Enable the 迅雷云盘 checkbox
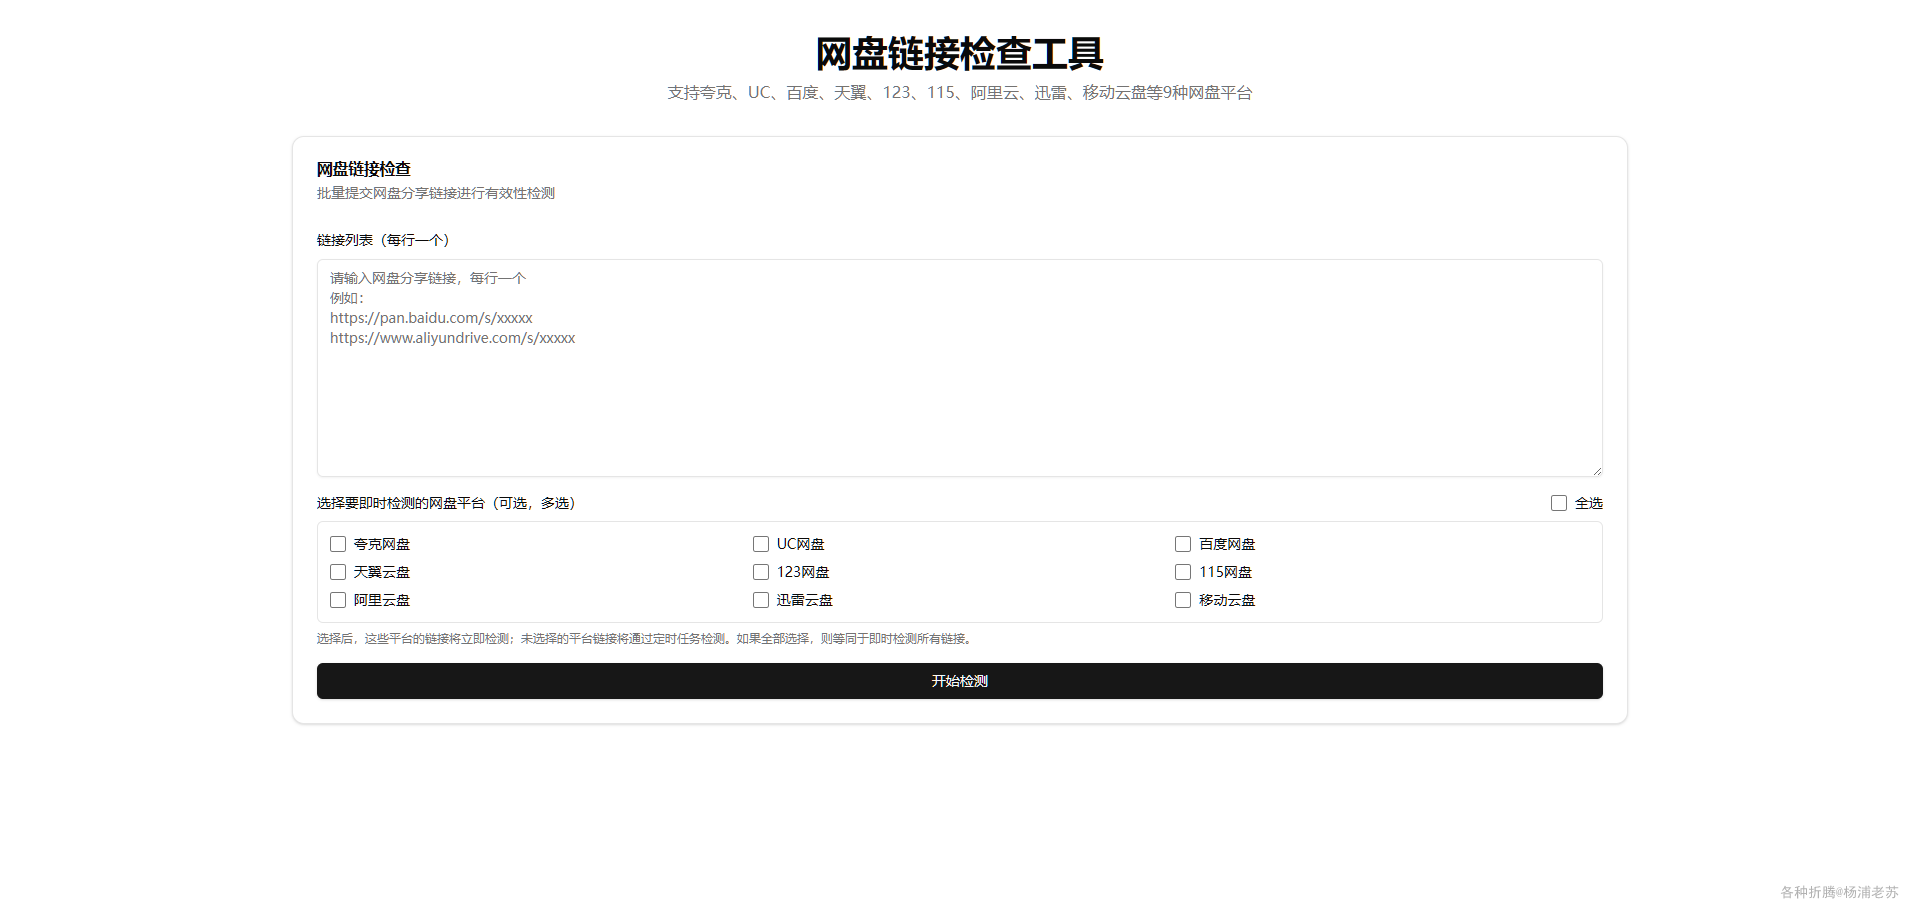This screenshot has height=919, width=1920. (x=760, y=599)
